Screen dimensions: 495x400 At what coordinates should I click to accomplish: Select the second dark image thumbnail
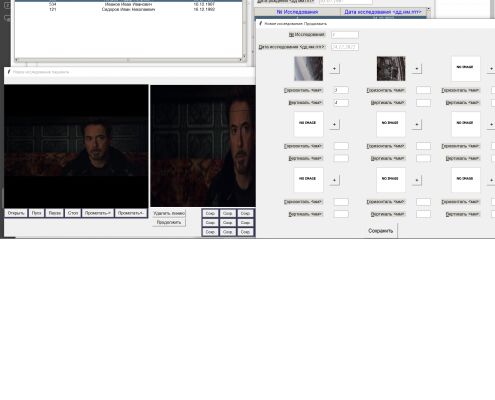pyautogui.click(x=391, y=69)
